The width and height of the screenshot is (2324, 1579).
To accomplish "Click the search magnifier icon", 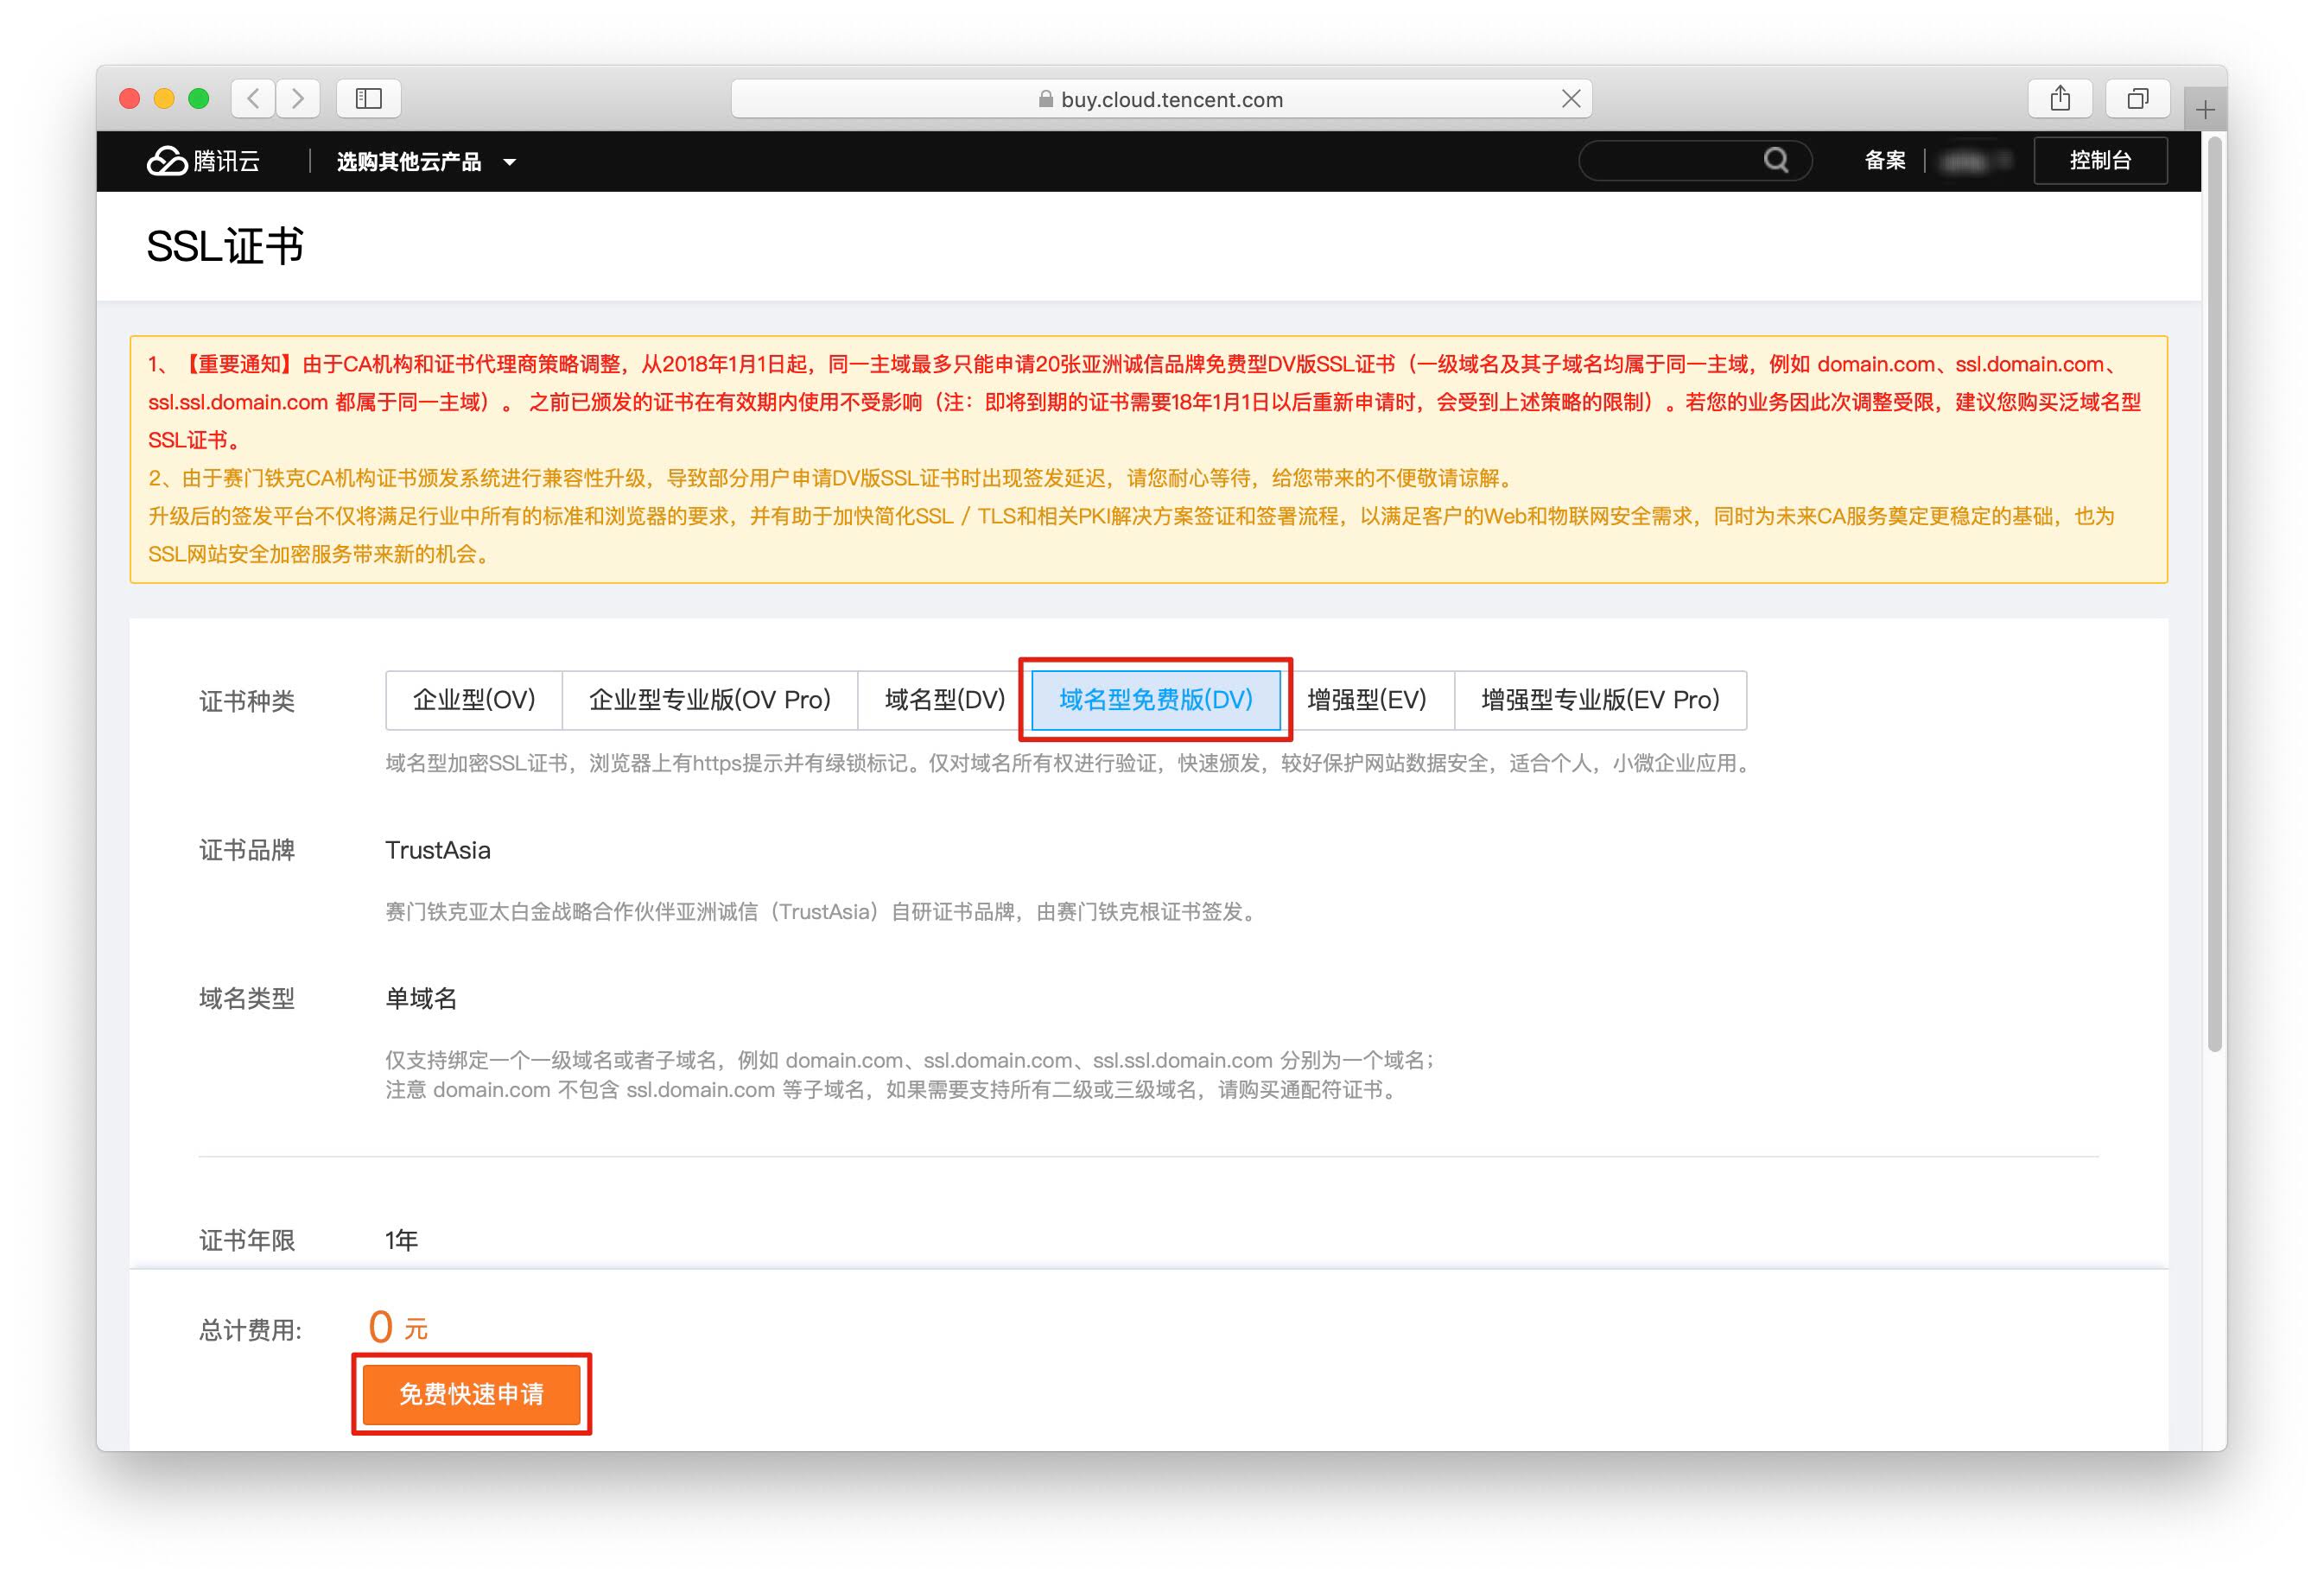I will pyautogui.click(x=1776, y=160).
